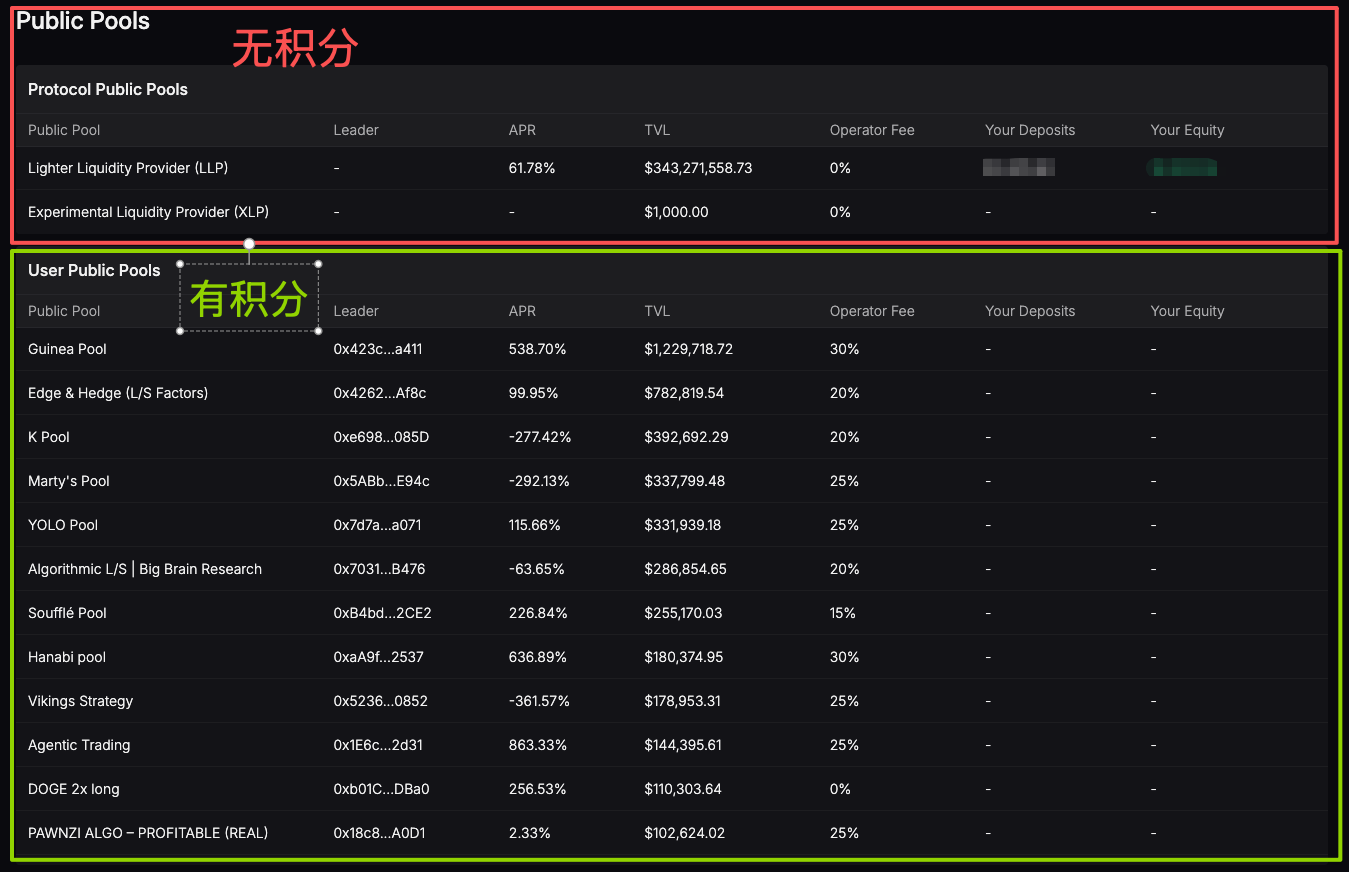Select the Guinea Pool row
1349x872 pixels.
(67, 349)
